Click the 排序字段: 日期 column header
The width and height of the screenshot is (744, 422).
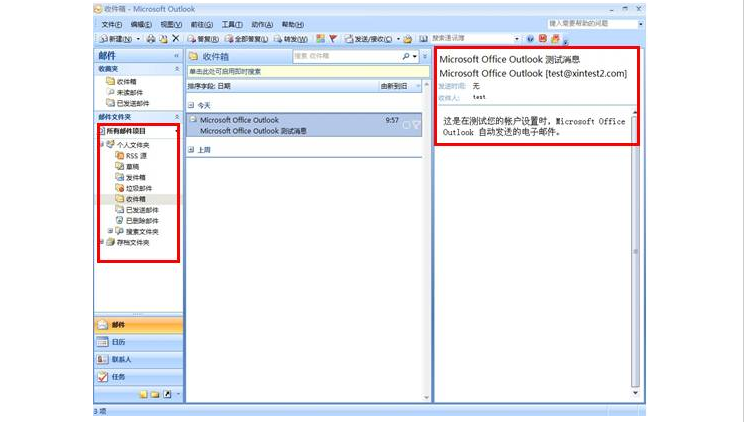pyautogui.click(x=282, y=86)
